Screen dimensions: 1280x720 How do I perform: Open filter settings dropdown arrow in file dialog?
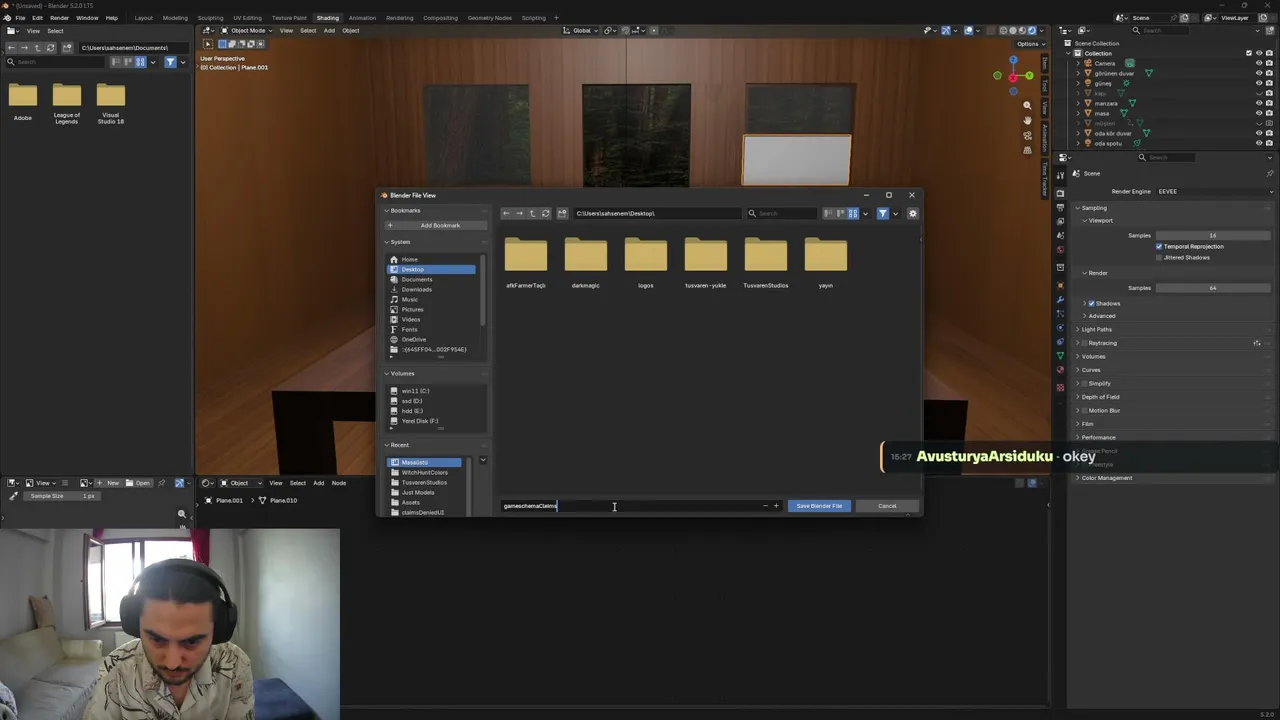tap(895, 213)
